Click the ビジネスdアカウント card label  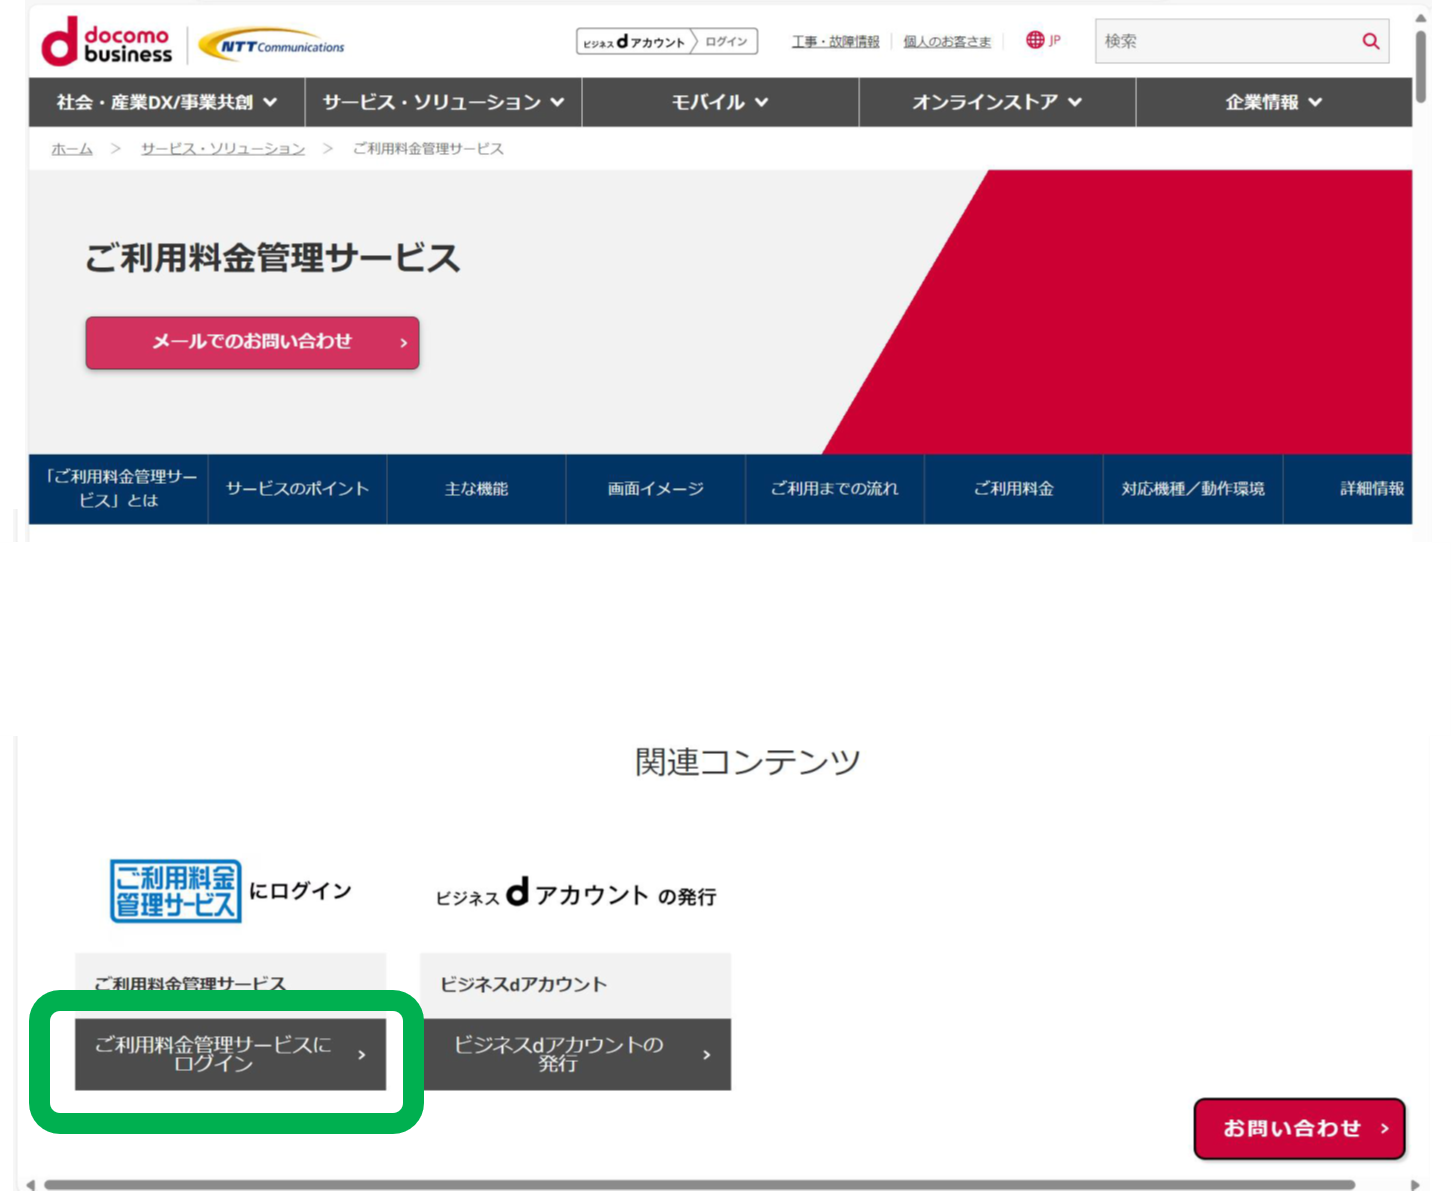point(524,984)
